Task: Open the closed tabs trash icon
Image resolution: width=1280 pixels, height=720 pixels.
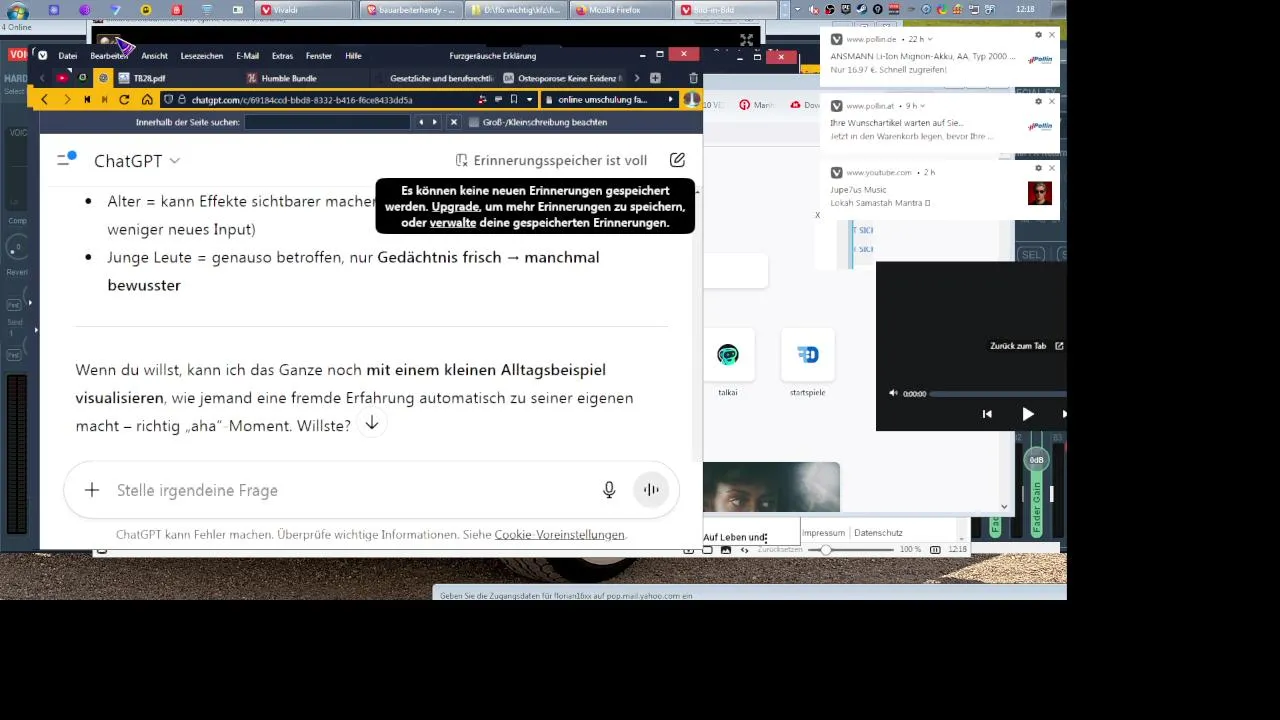Action: [694, 78]
